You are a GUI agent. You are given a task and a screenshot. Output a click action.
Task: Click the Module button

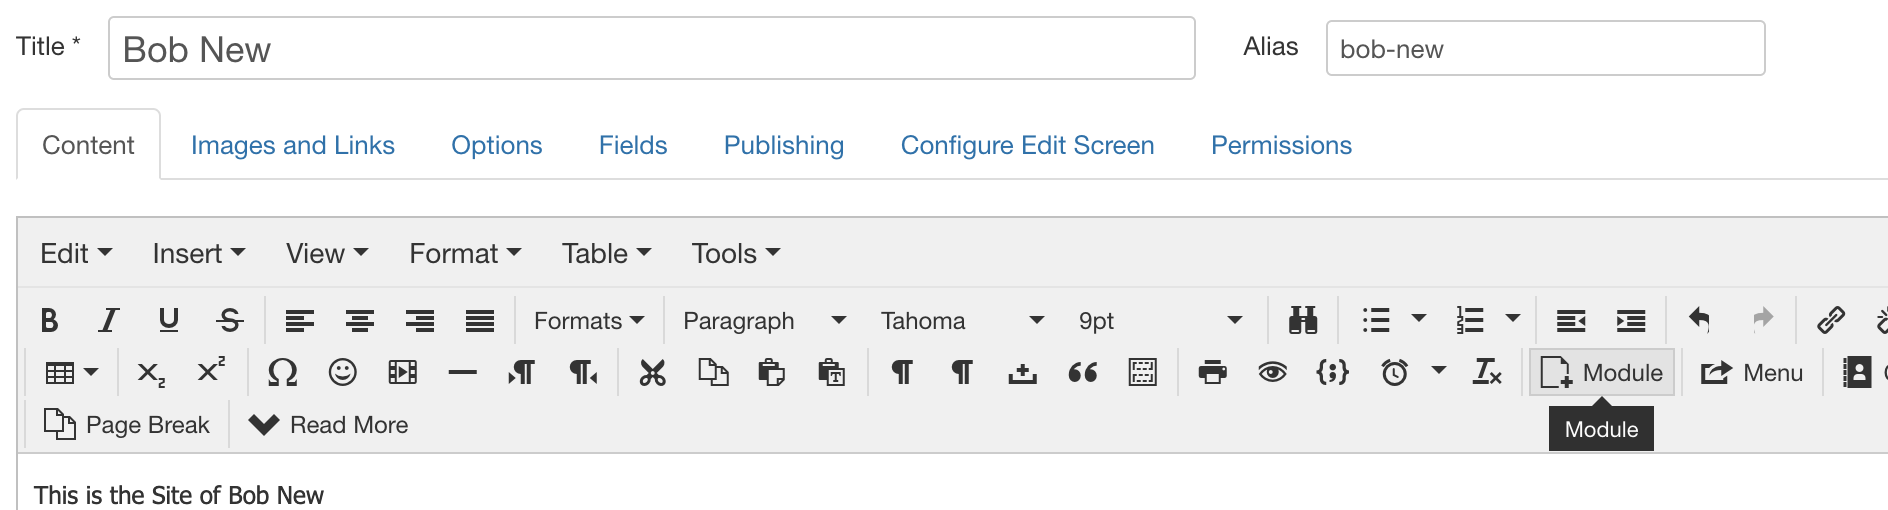tap(1602, 373)
